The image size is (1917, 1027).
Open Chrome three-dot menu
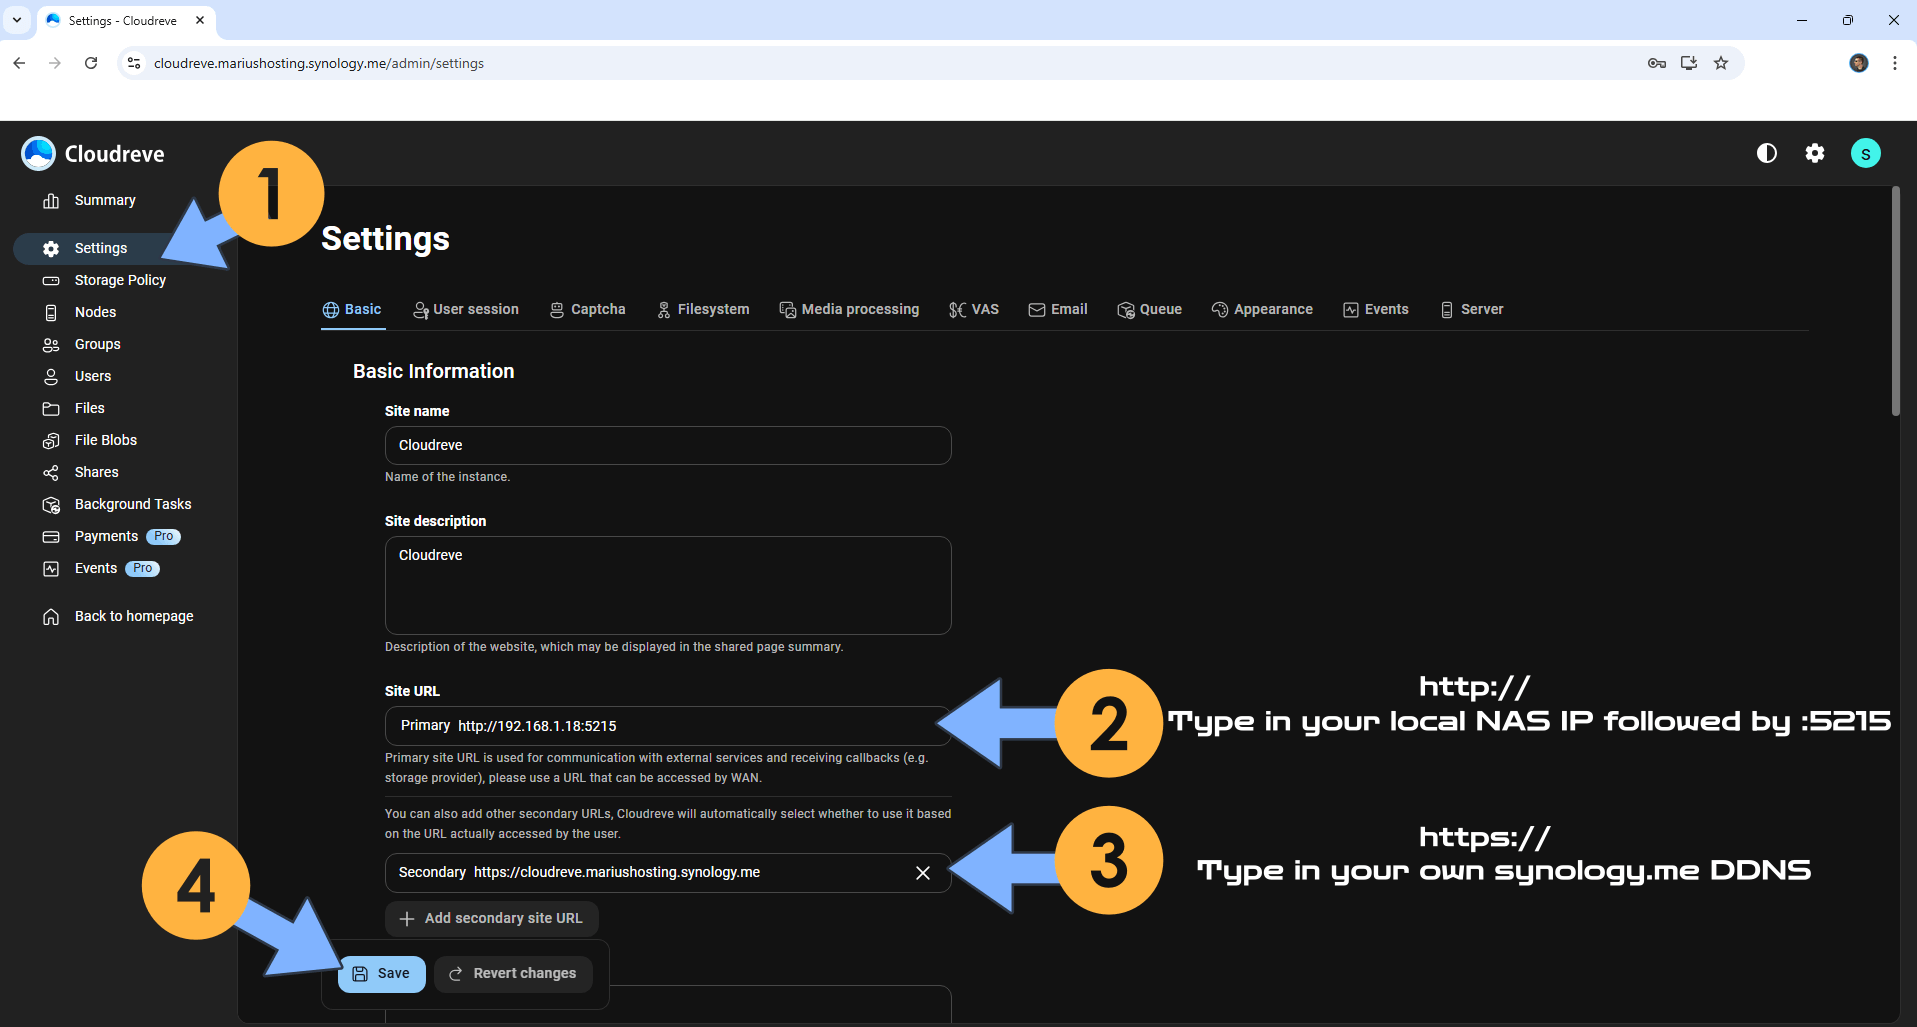1895,63
